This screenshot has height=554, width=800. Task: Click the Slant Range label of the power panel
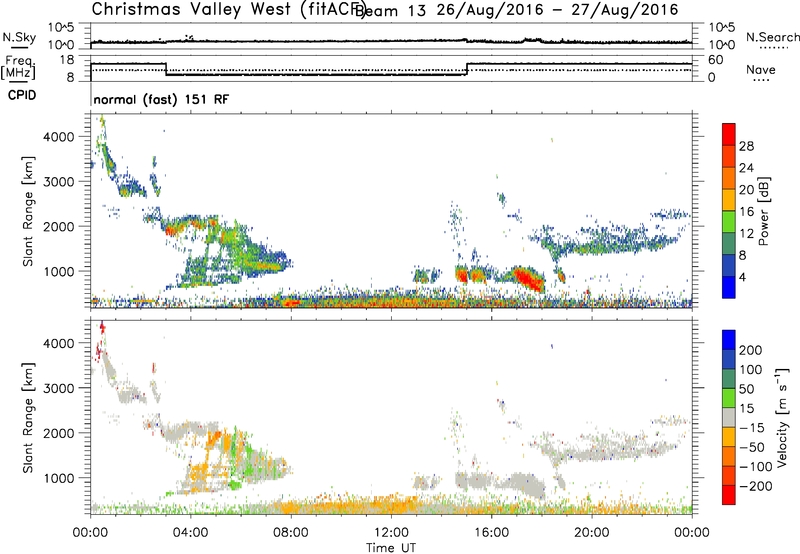tap(28, 211)
